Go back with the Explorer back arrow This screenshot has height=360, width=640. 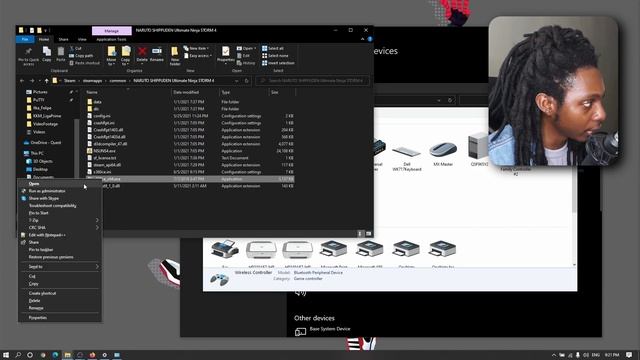coord(22,81)
